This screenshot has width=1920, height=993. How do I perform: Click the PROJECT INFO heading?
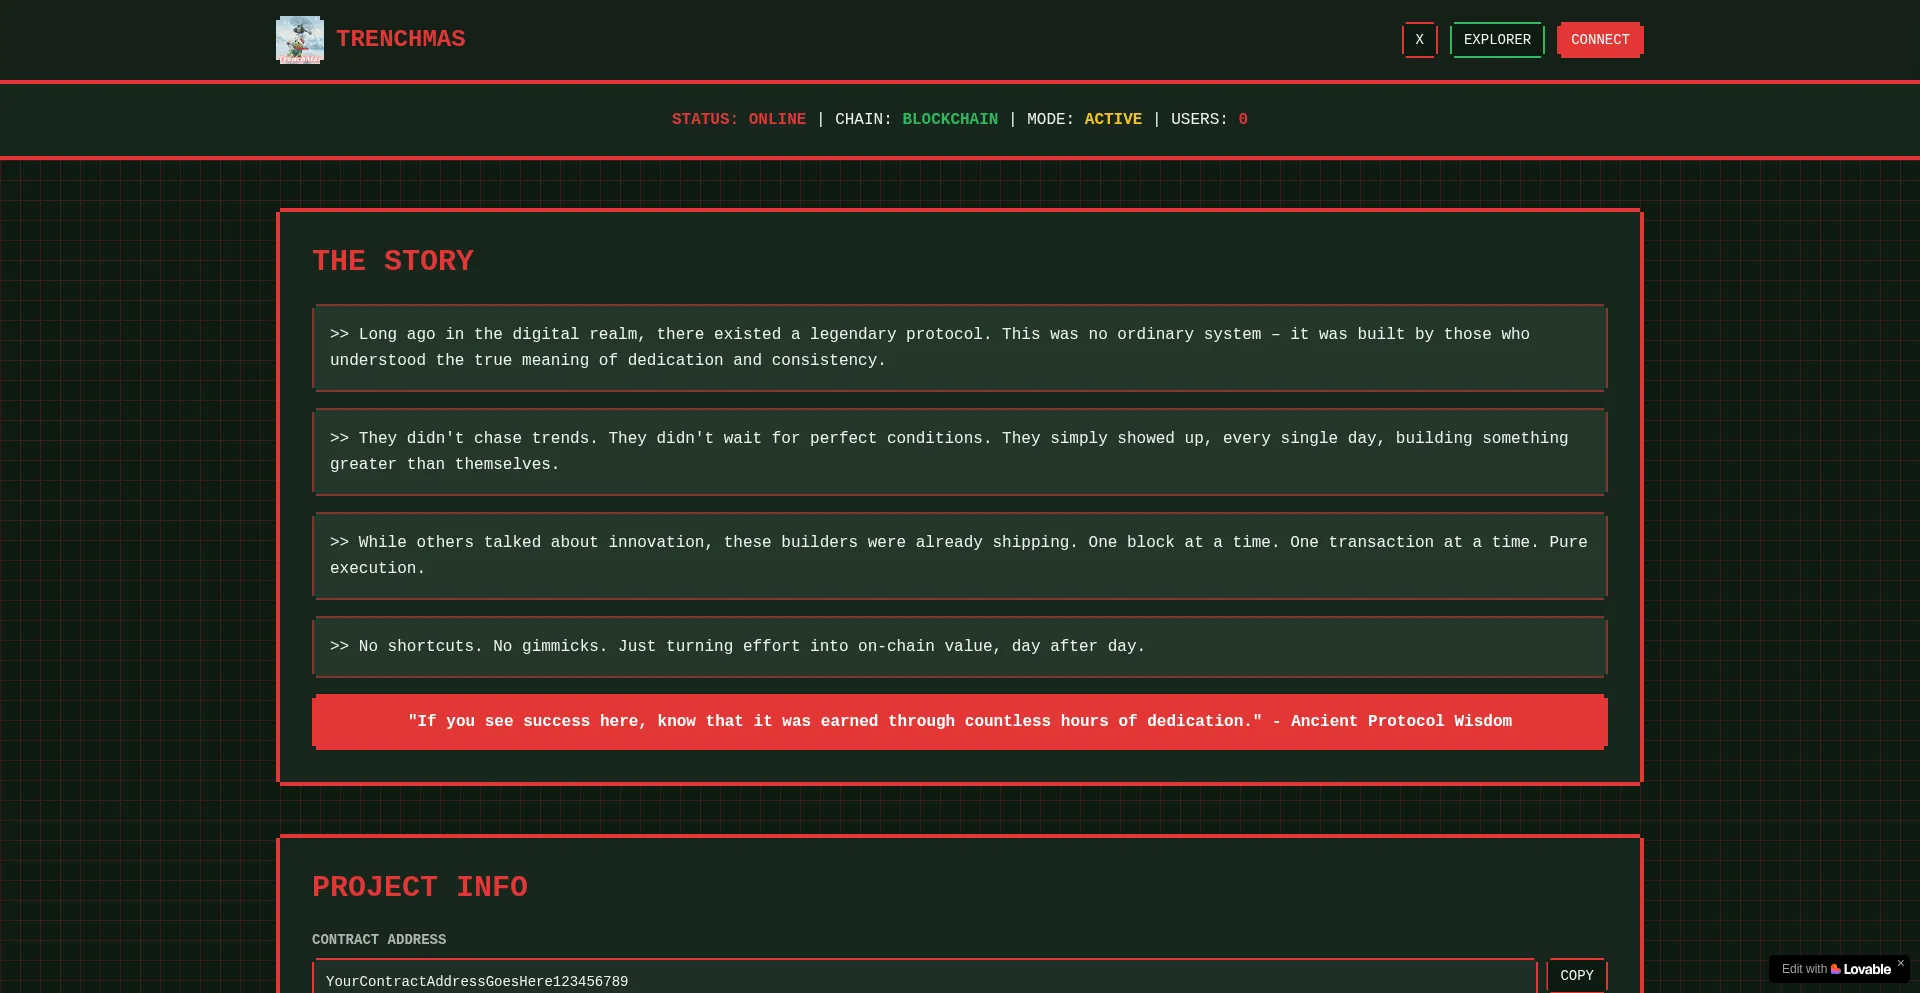[x=419, y=887]
